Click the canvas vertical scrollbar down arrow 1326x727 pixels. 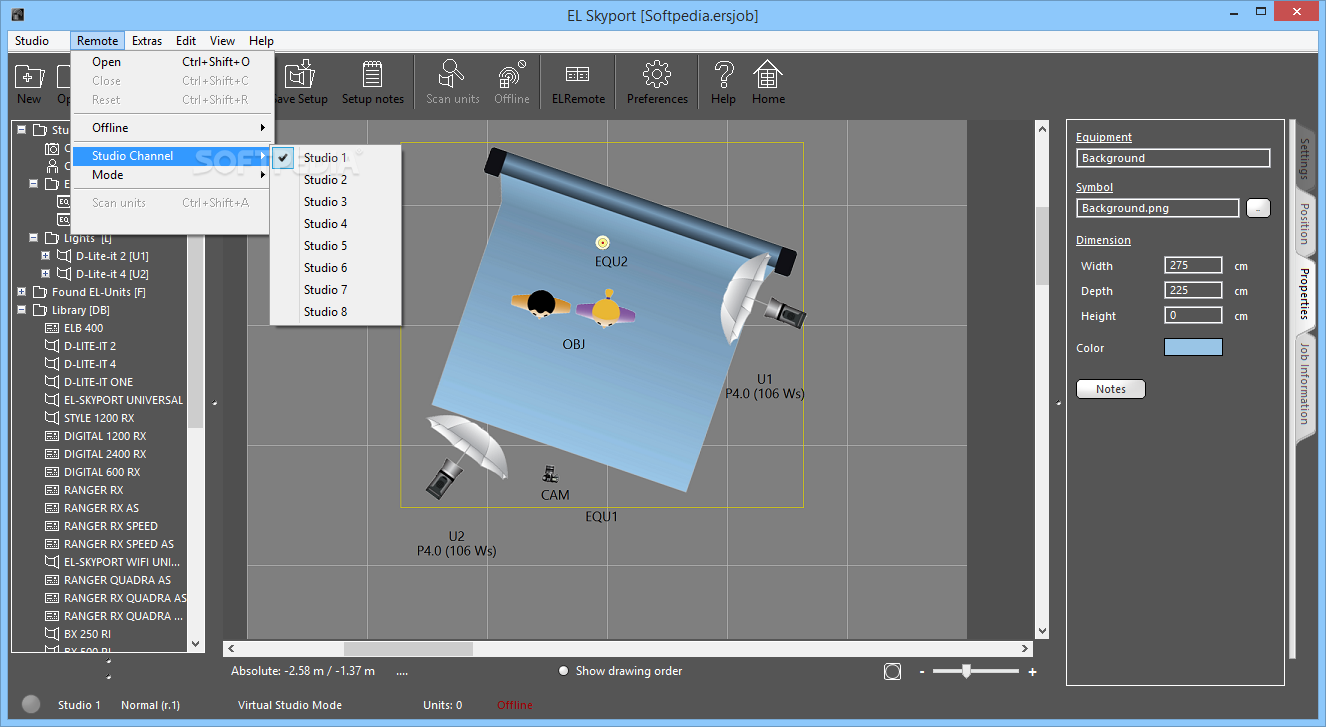pyautogui.click(x=1042, y=631)
